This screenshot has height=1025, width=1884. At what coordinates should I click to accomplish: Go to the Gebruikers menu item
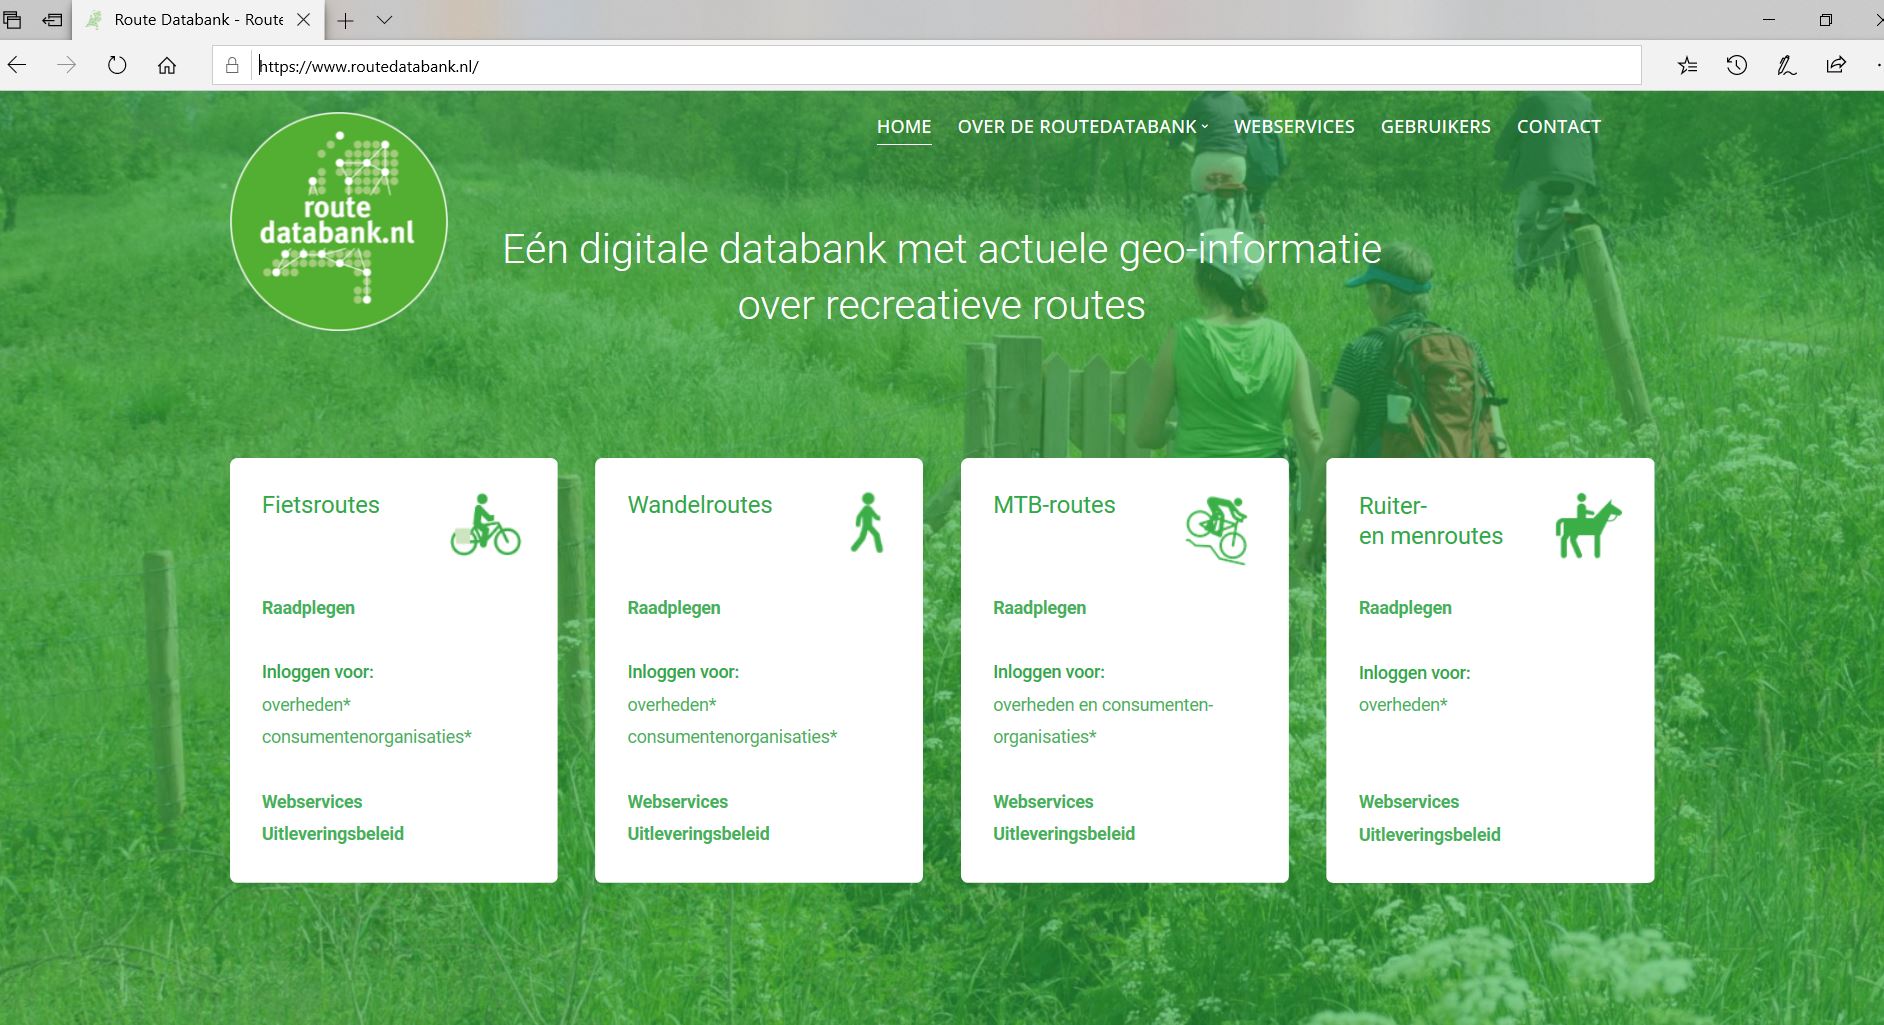[1435, 127]
